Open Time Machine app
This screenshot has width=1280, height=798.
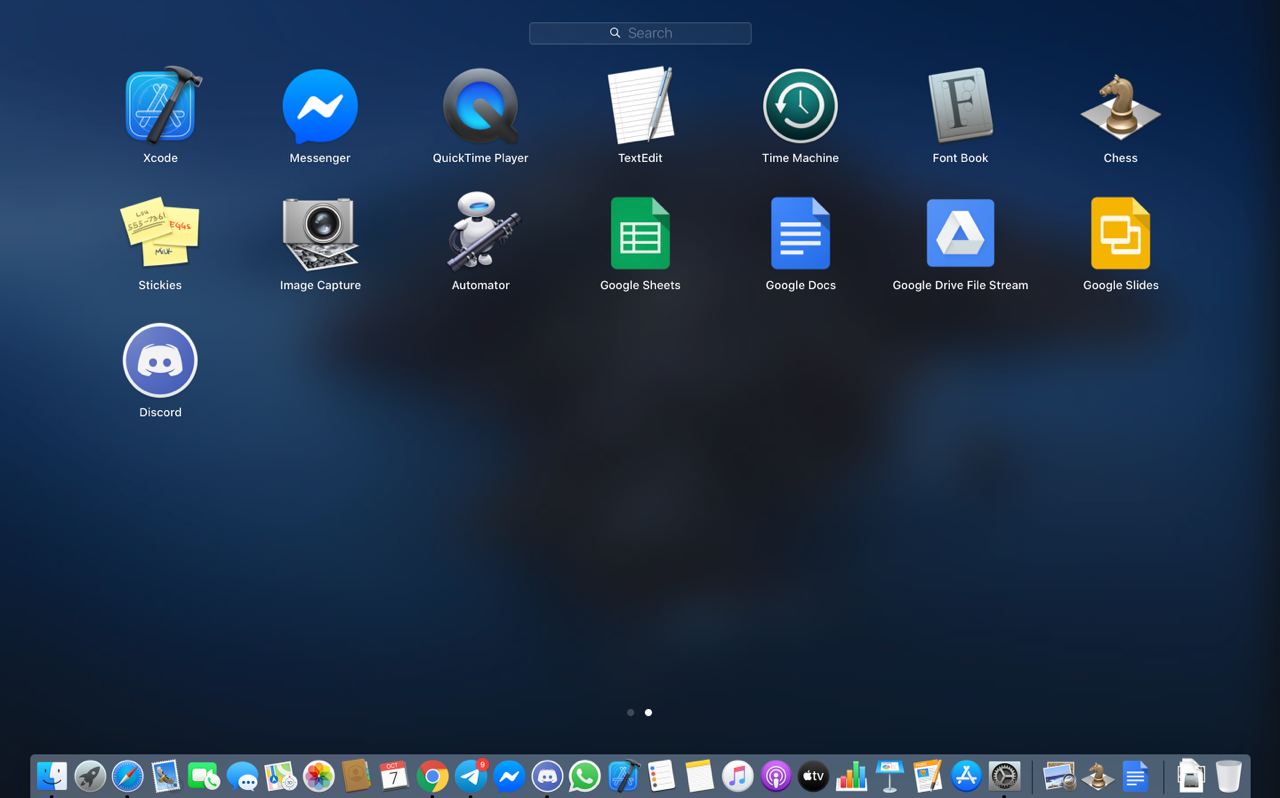coord(800,106)
